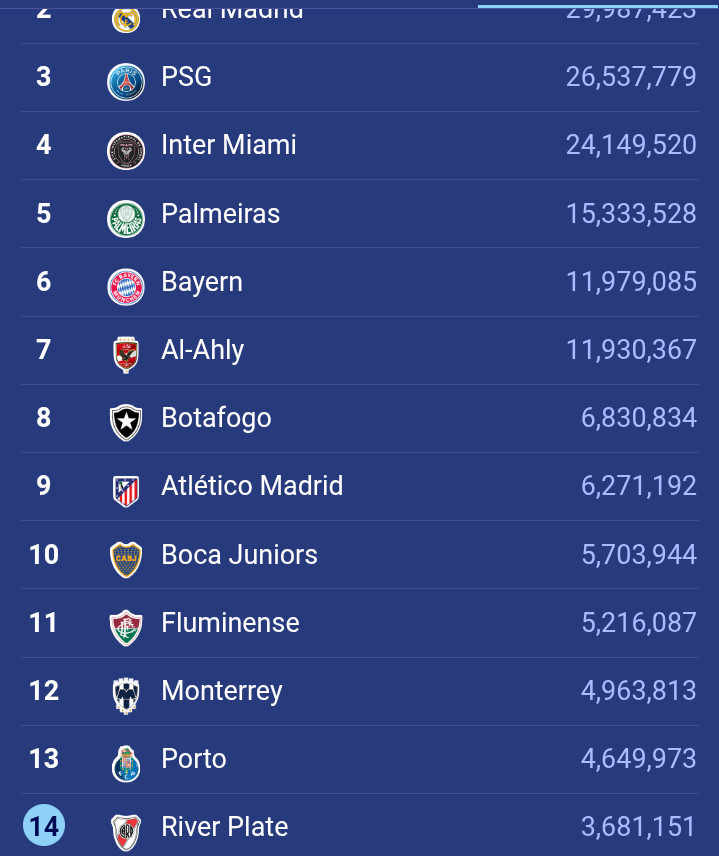Click the Bayern Munich club crest

(126, 287)
